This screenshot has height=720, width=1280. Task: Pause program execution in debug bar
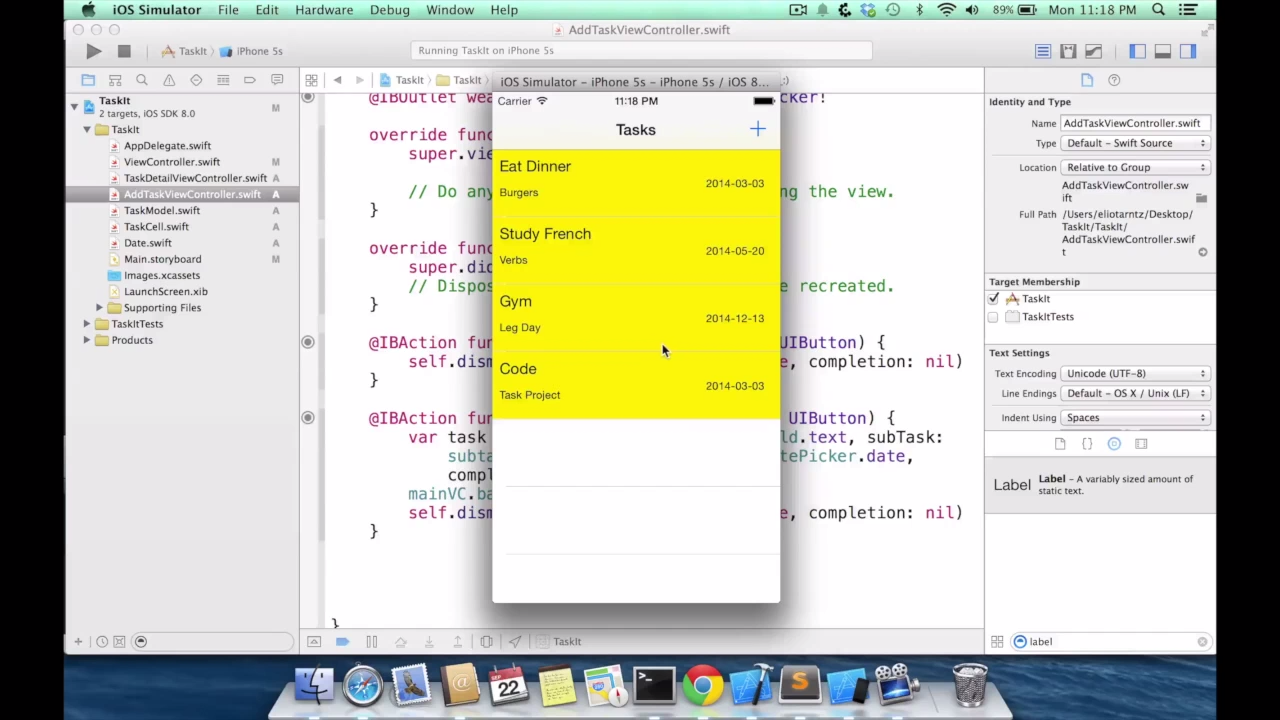click(x=371, y=642)
